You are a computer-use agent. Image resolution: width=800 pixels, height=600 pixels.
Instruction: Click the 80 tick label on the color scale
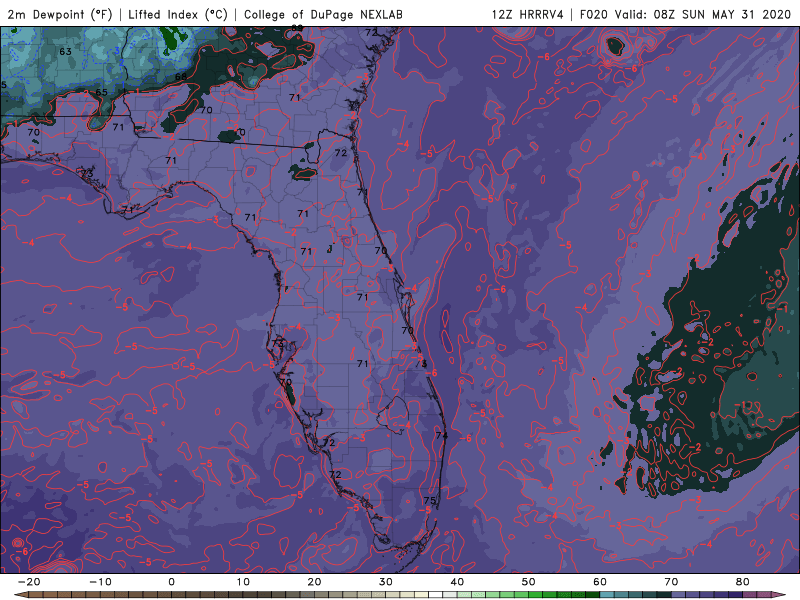[x=743, y=582]
